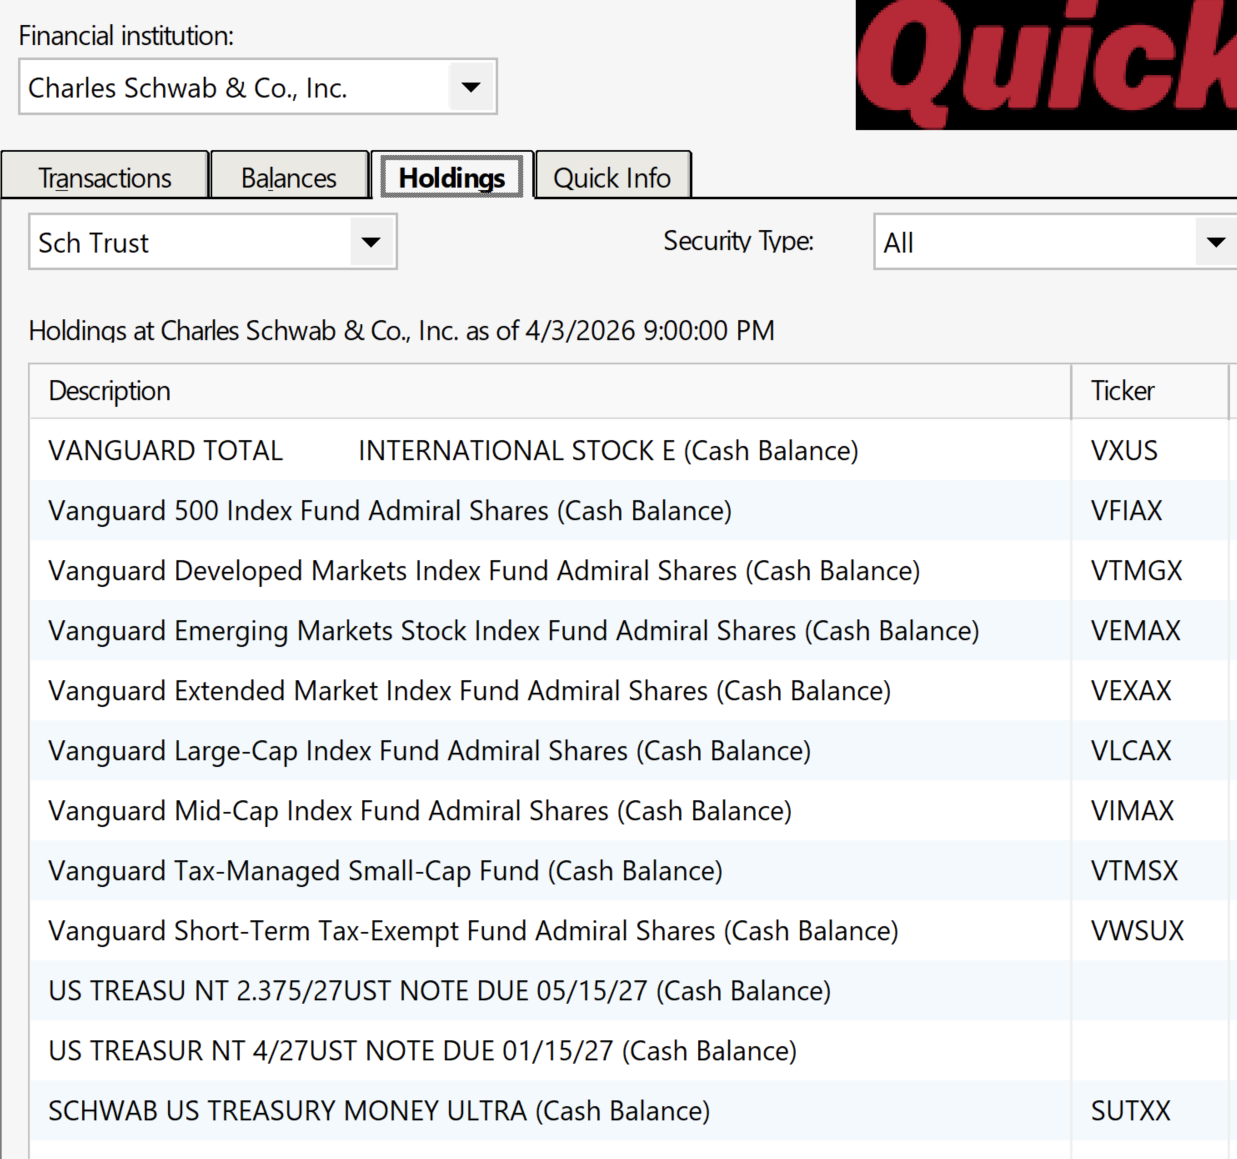Click the VIMAX ticker cell
The width and height of the screenshot is (1237, 1159).
[x=1150, y=810]
